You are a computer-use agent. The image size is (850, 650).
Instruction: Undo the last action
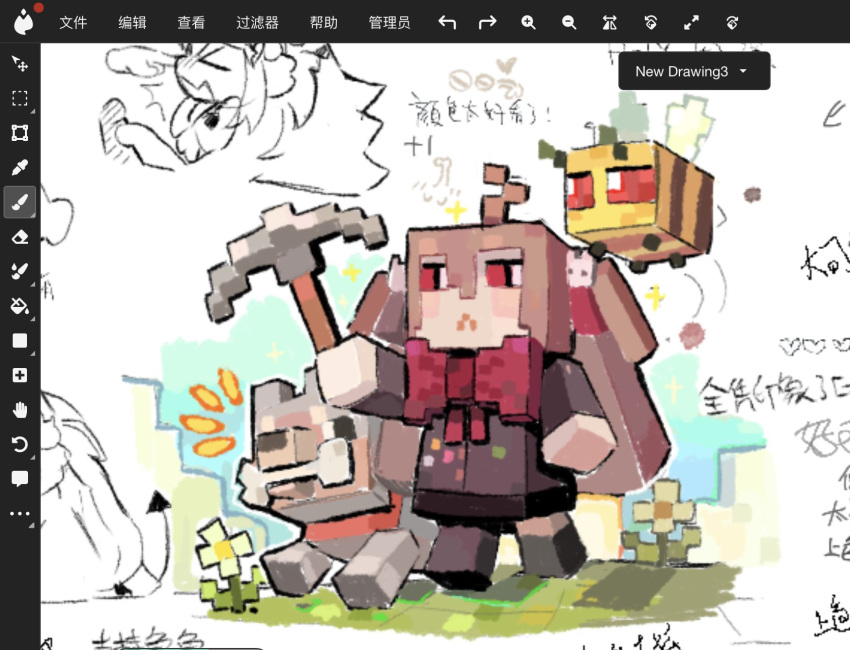447,22
